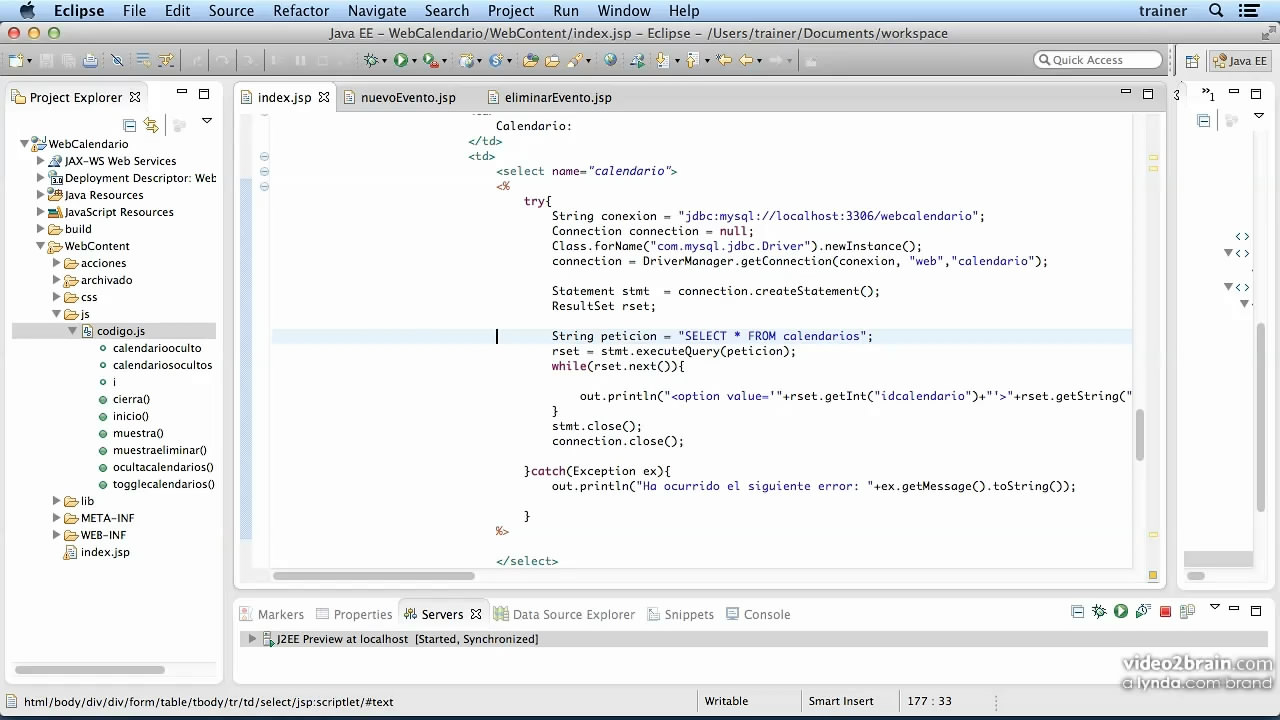
Task: Maximize the Project Explorer view
Action: click(204, 94)
